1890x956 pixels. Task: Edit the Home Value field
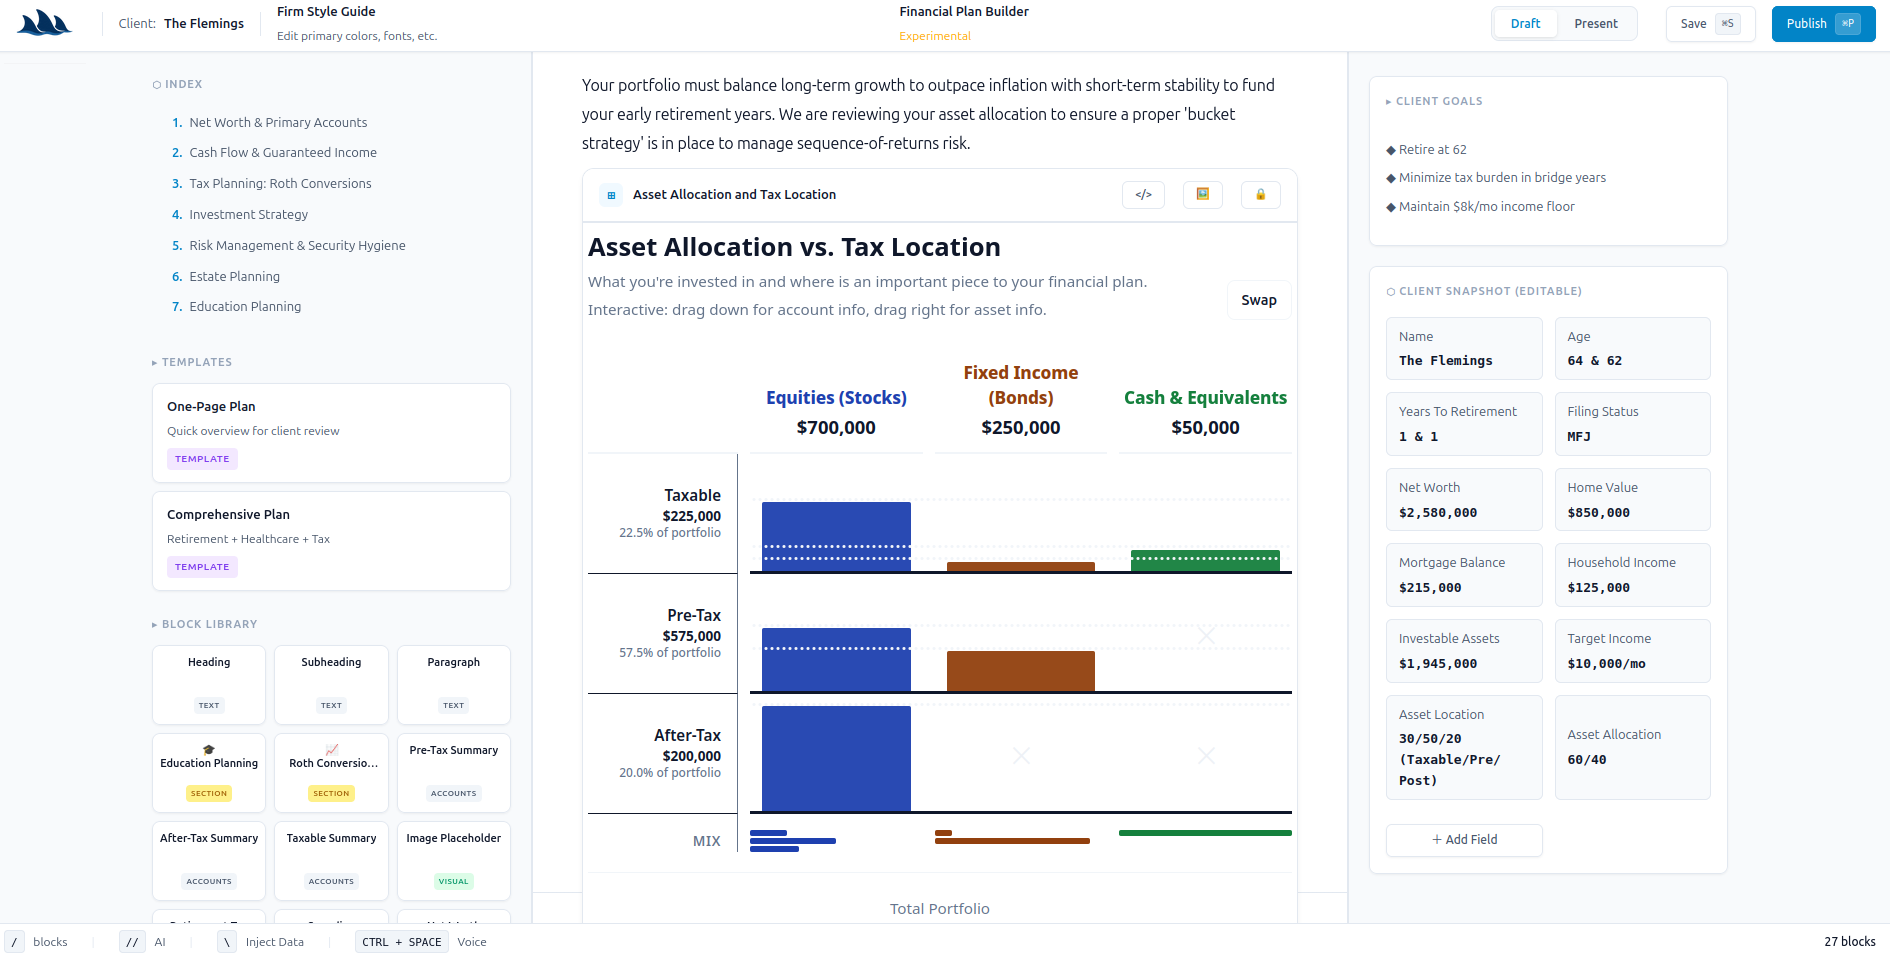1632,500
